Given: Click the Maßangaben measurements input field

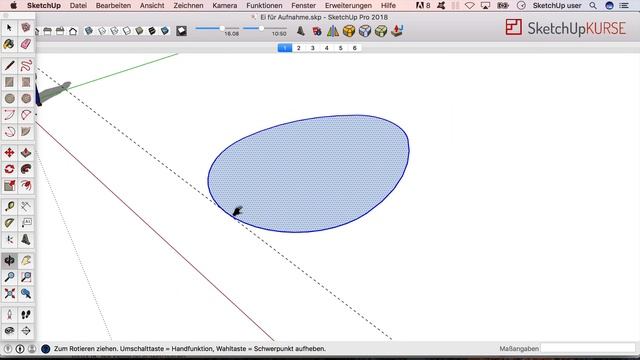Looking at the screenshot, I should (x=588, y=349).
